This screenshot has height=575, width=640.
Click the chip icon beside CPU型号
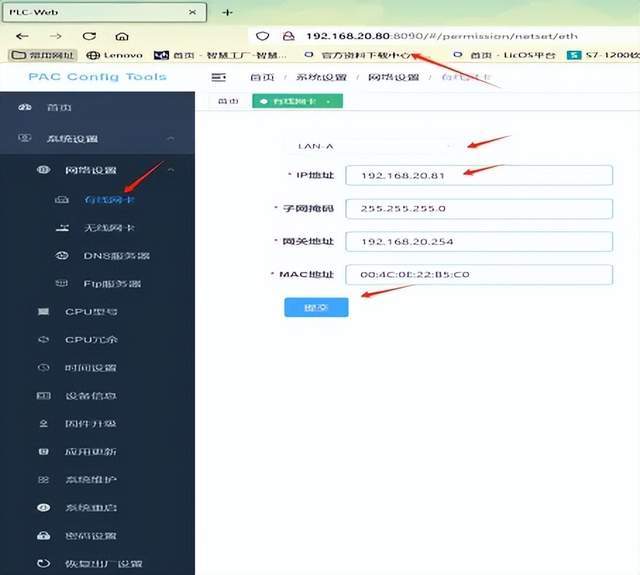click(x=43, y=312)
